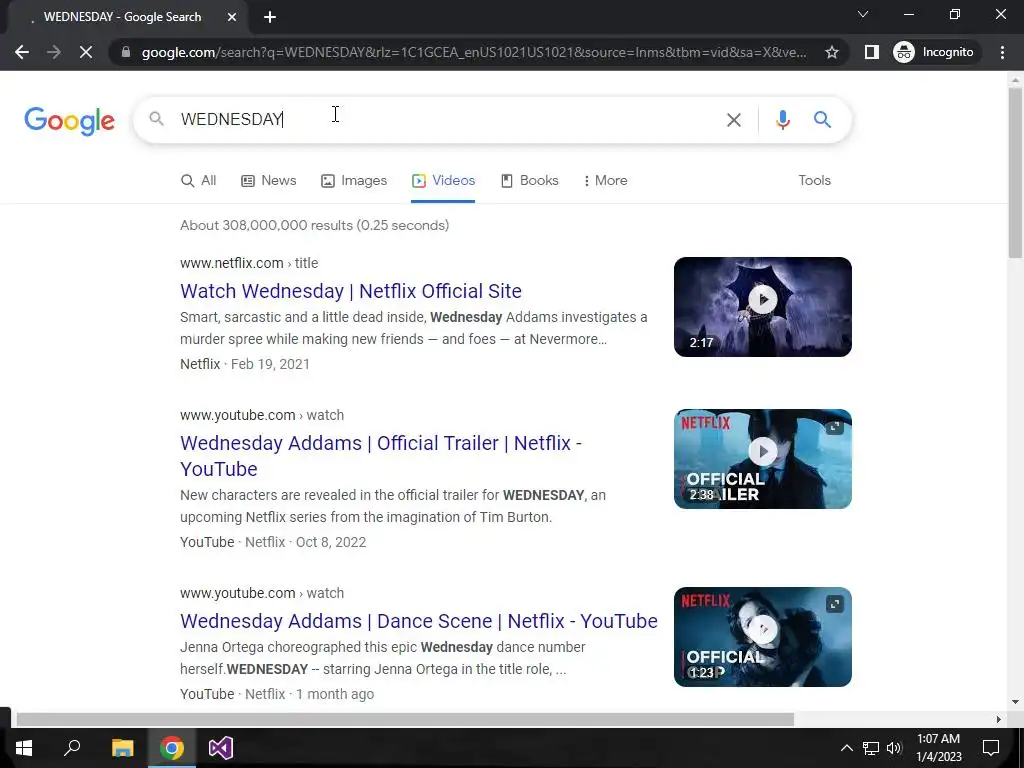Play the 1:23 Dance Scene thumbnail
Image resolution: width=1024 pixels, height=768 pixels.
coord(763,637)
